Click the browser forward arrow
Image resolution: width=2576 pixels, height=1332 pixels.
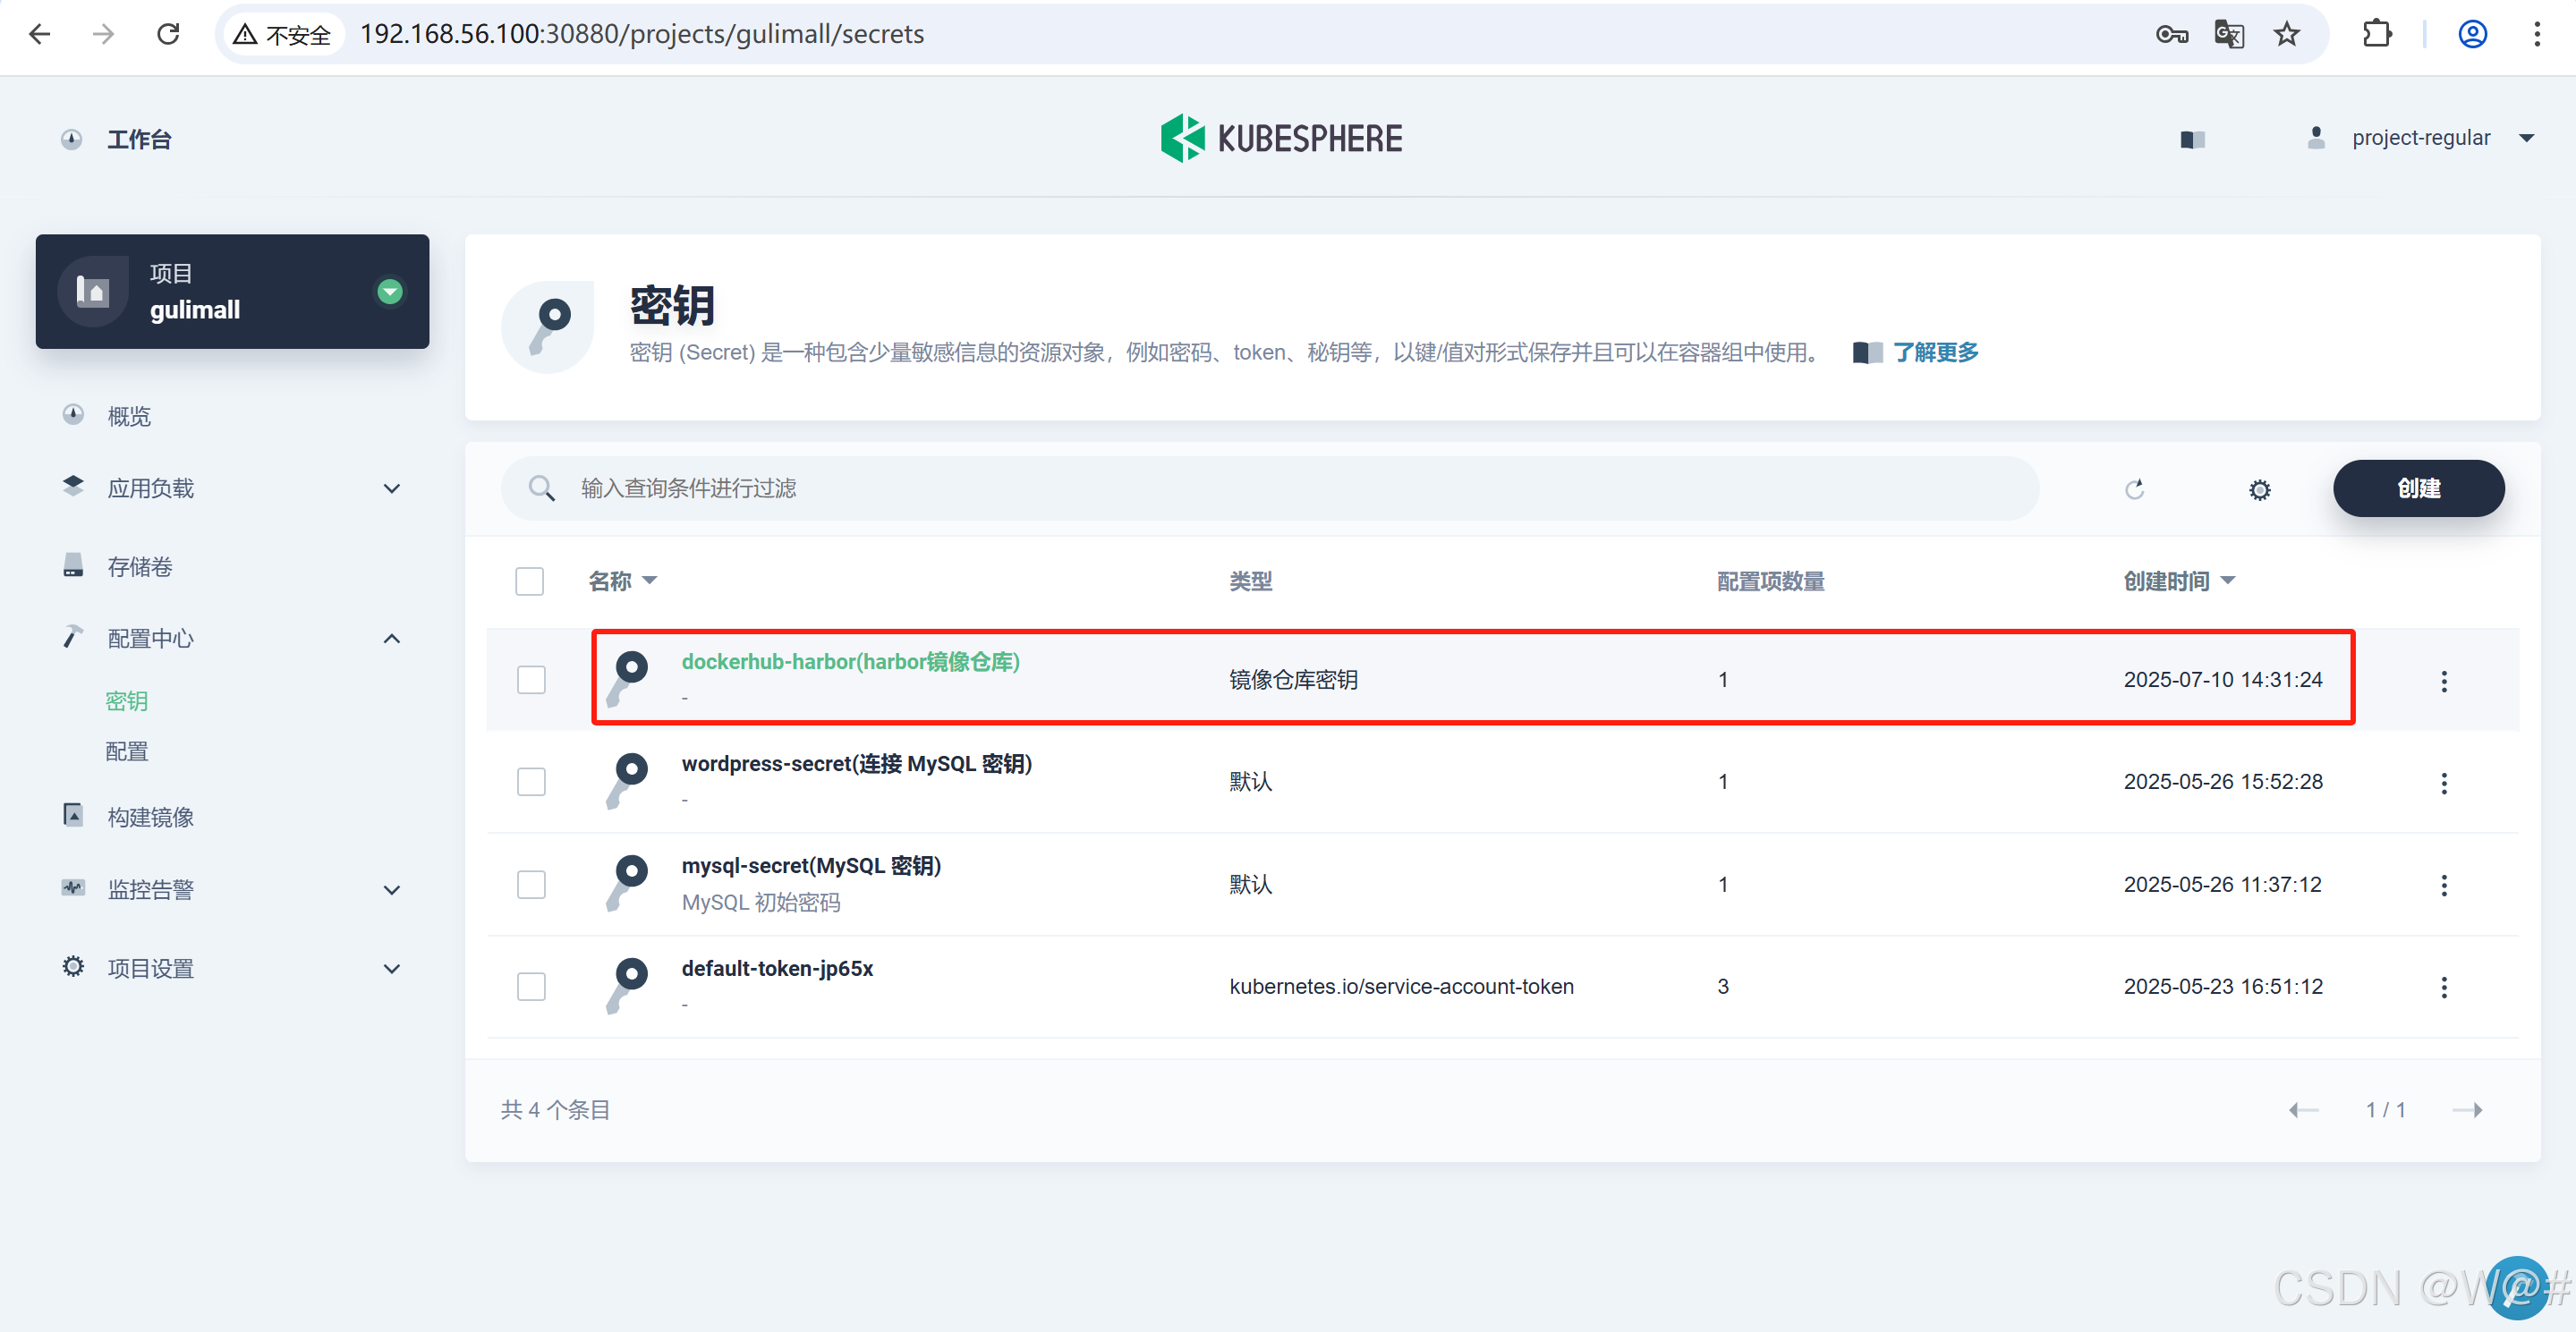(x=103, y=34)
